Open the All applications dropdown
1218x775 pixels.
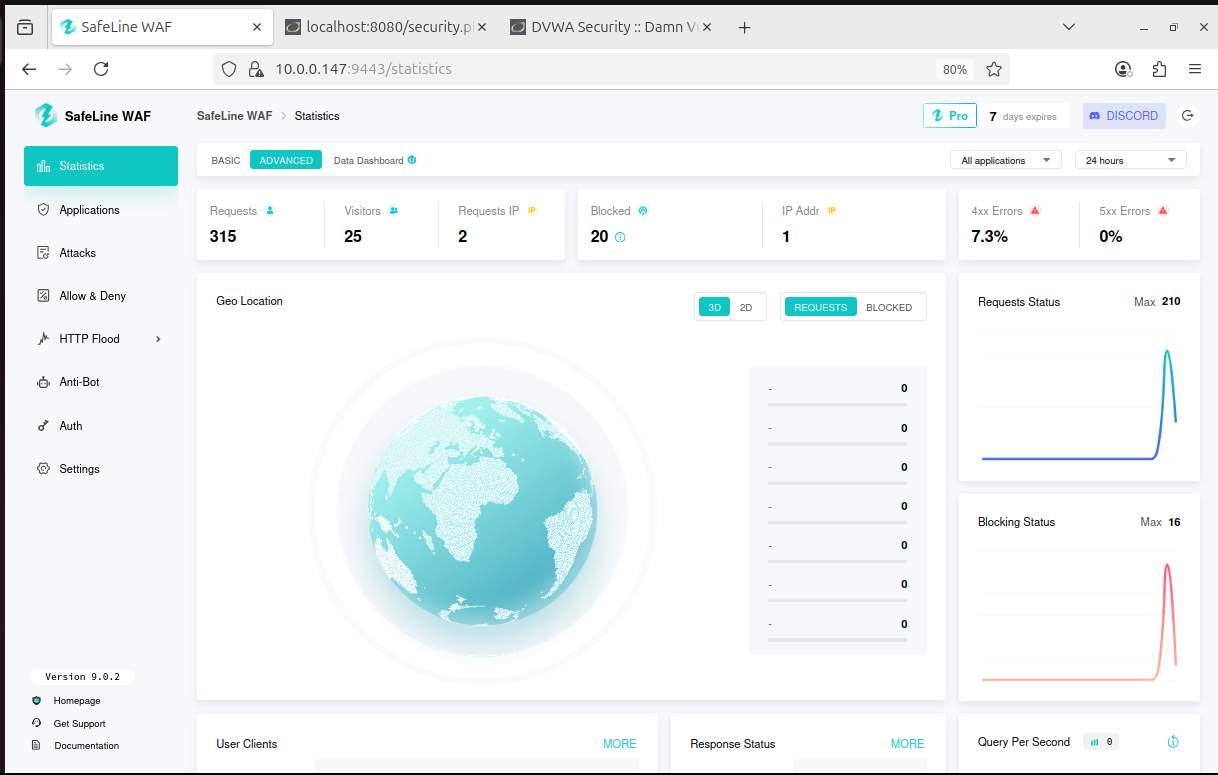(1005, 160)
